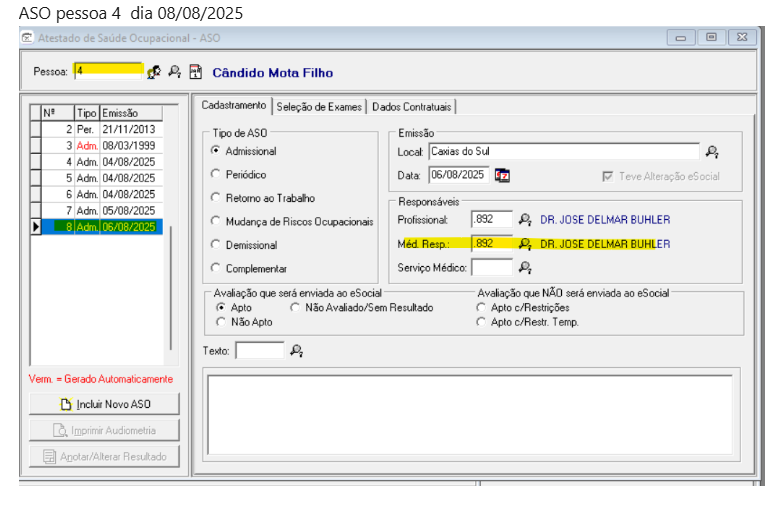
Task: Open the document icon before Cândido Mota Filho
Action: pos(195,72)
